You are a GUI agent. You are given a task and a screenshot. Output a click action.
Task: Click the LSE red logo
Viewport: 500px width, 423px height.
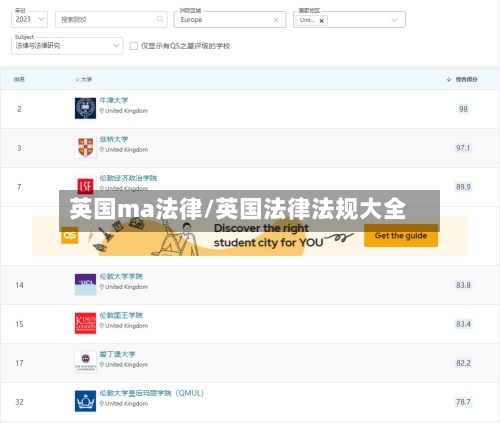85,185
